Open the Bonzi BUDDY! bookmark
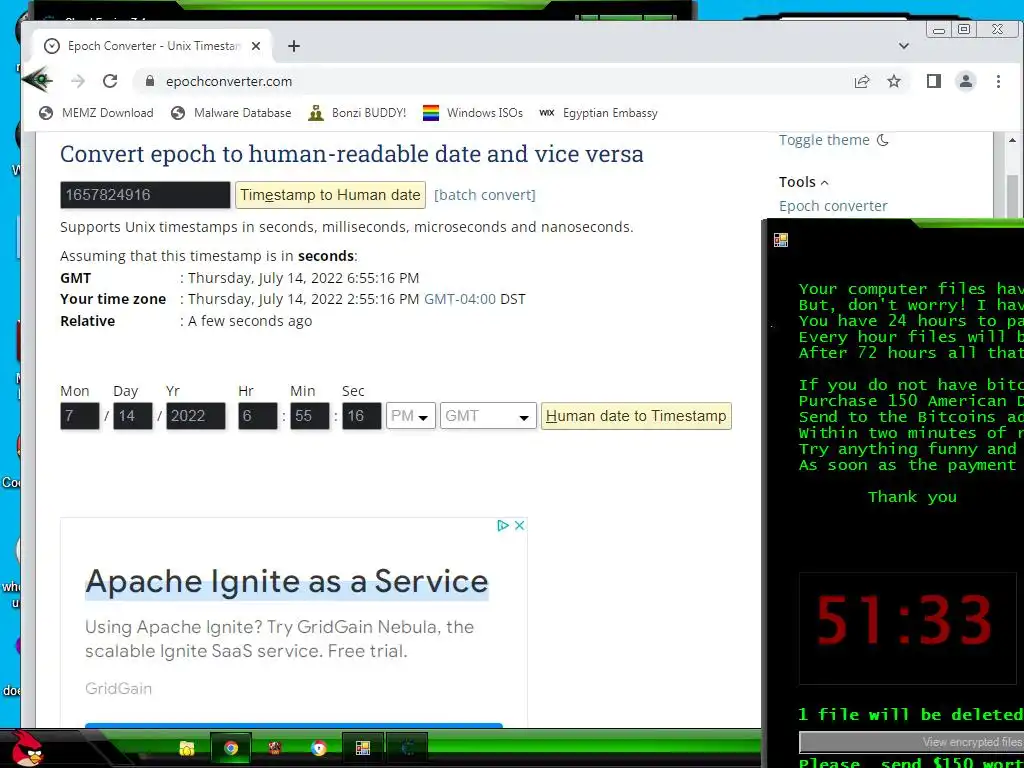This screenshot has height=768, width=1024. 357,113
